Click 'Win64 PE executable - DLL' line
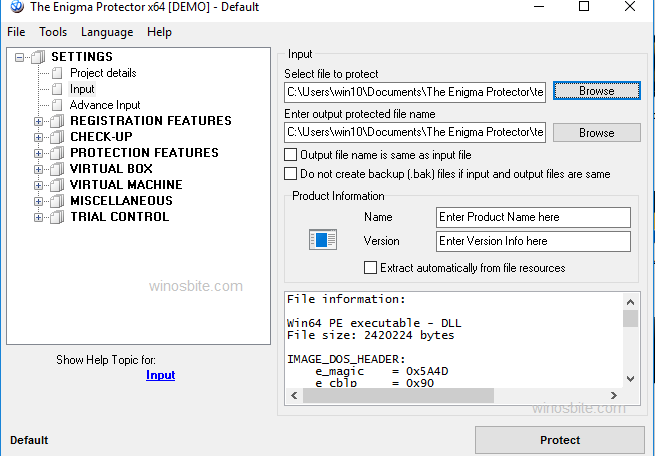 (374, 323)
